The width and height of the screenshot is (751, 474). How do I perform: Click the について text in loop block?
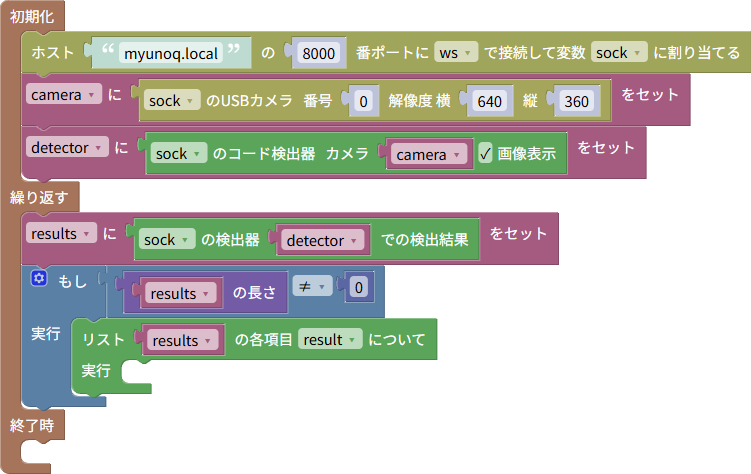[397, 339]
